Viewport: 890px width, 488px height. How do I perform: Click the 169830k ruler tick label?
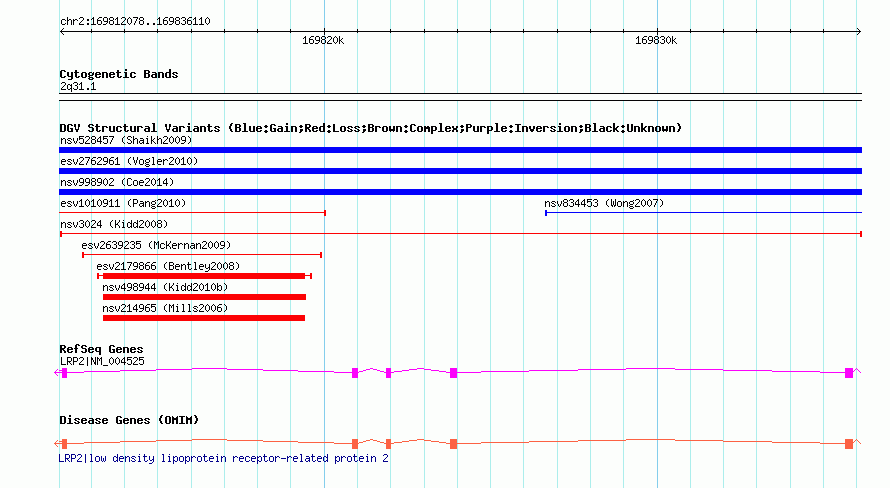pyautogui.click(x=656, y=40)
